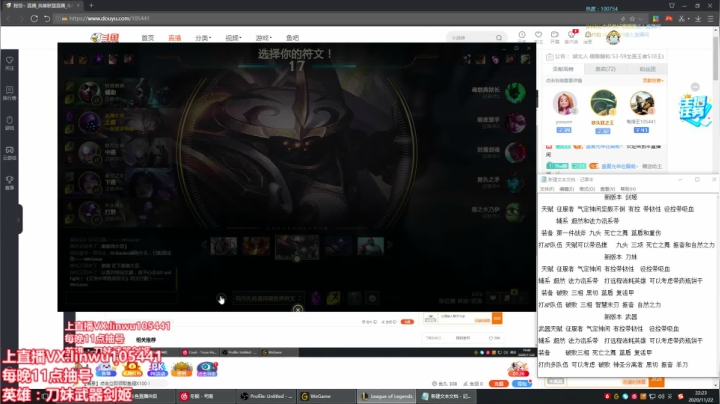Expand 分类 dropdown in navigation
Screen dimensions: 720x404
(203, 38)
